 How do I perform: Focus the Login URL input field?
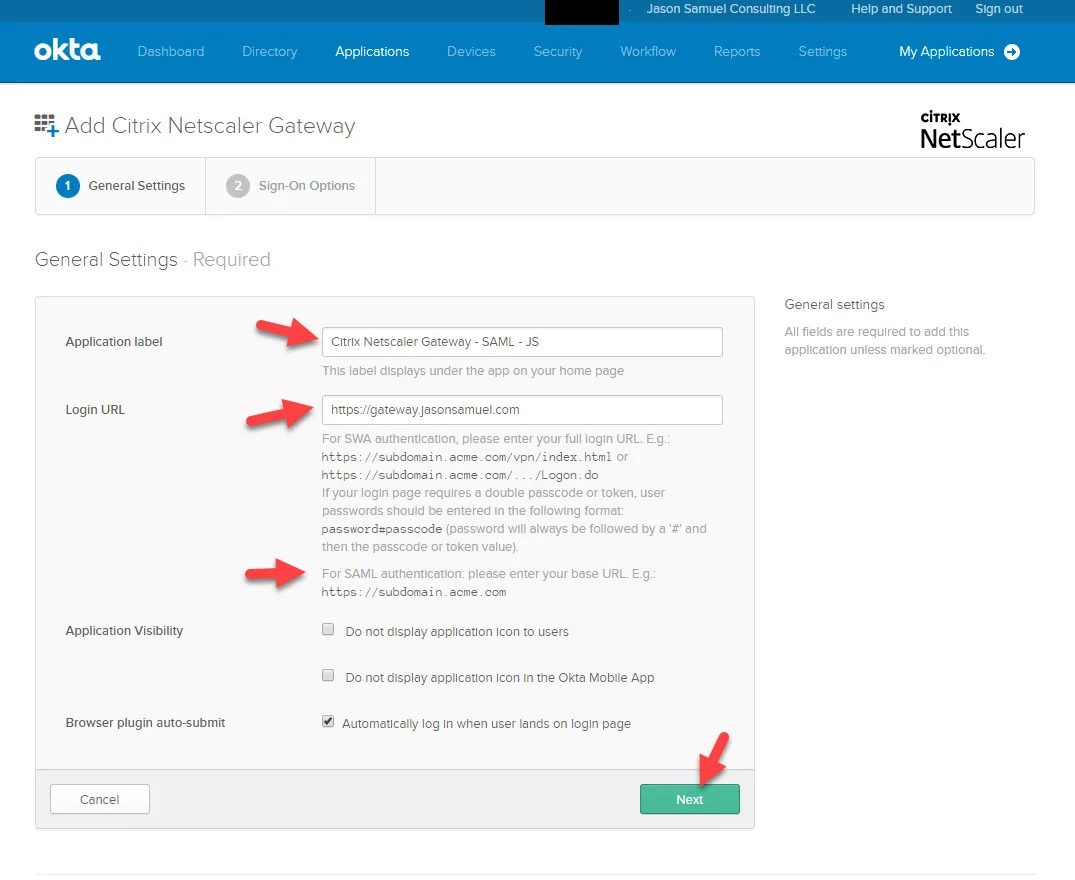pyautogui.click(x=522, y=409)
